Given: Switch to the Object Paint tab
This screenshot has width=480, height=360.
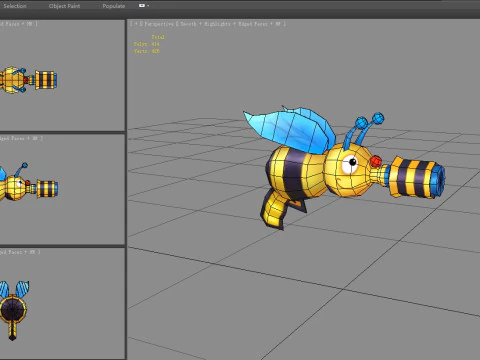Looking at the screenshot, I should (x=64, y=6).
